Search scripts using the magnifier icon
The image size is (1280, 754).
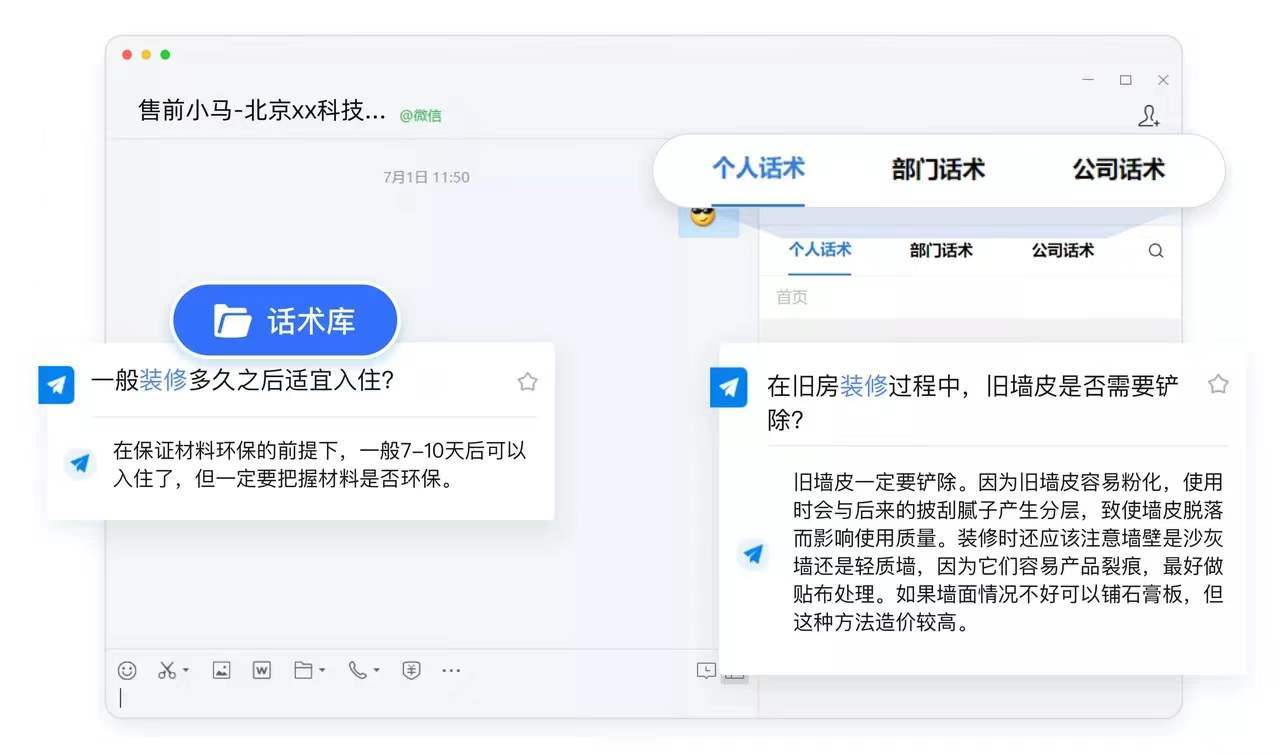coord(1156,251)
